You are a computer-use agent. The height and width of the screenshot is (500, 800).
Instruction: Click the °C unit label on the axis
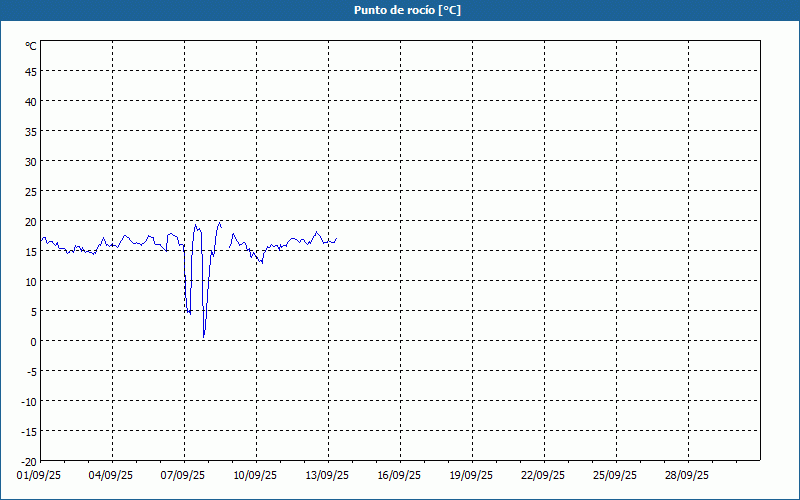(31, 46)
